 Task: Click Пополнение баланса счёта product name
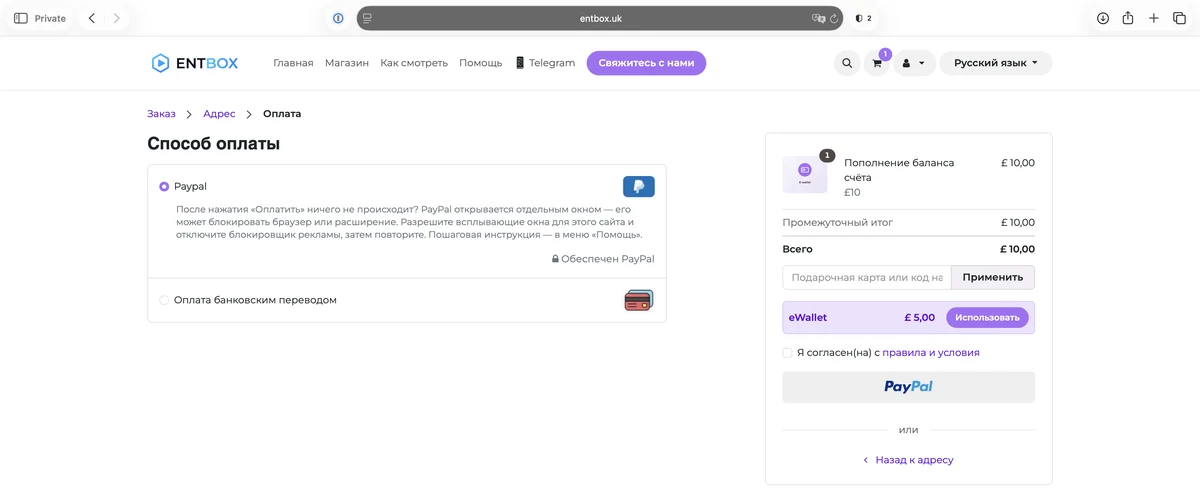click(899, 170)
